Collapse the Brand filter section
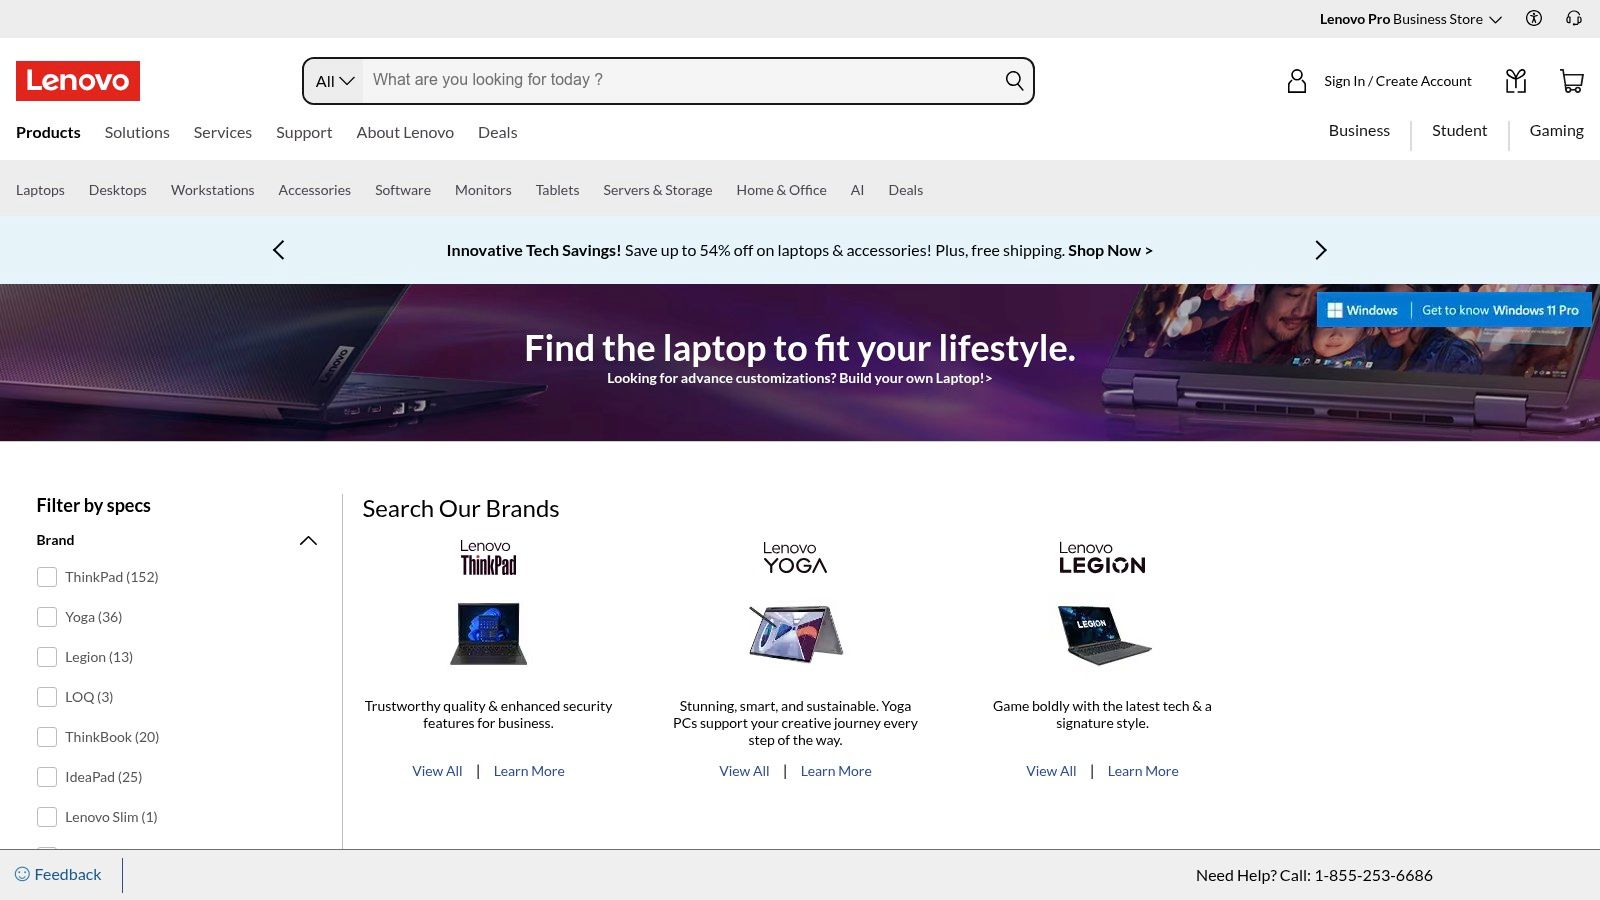The image size is (1600, 900). (308, 541)
